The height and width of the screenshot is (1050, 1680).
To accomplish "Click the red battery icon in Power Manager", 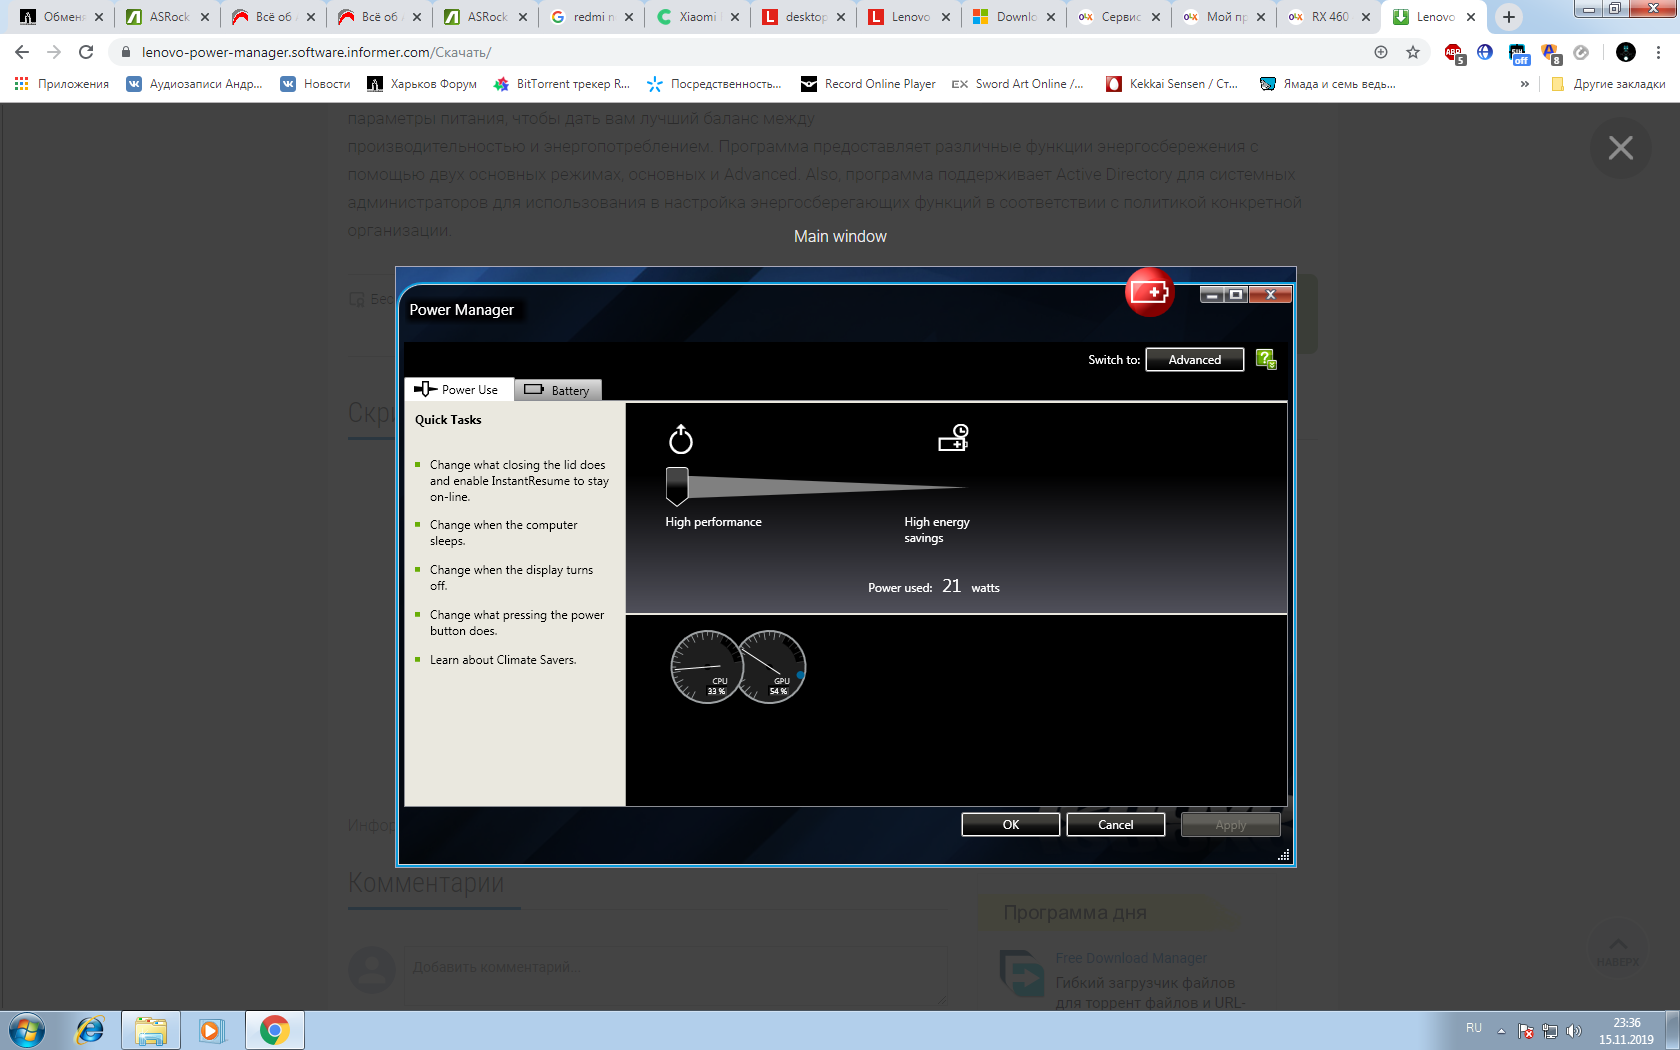I will pyautogui.click(x=1150, y=292).
